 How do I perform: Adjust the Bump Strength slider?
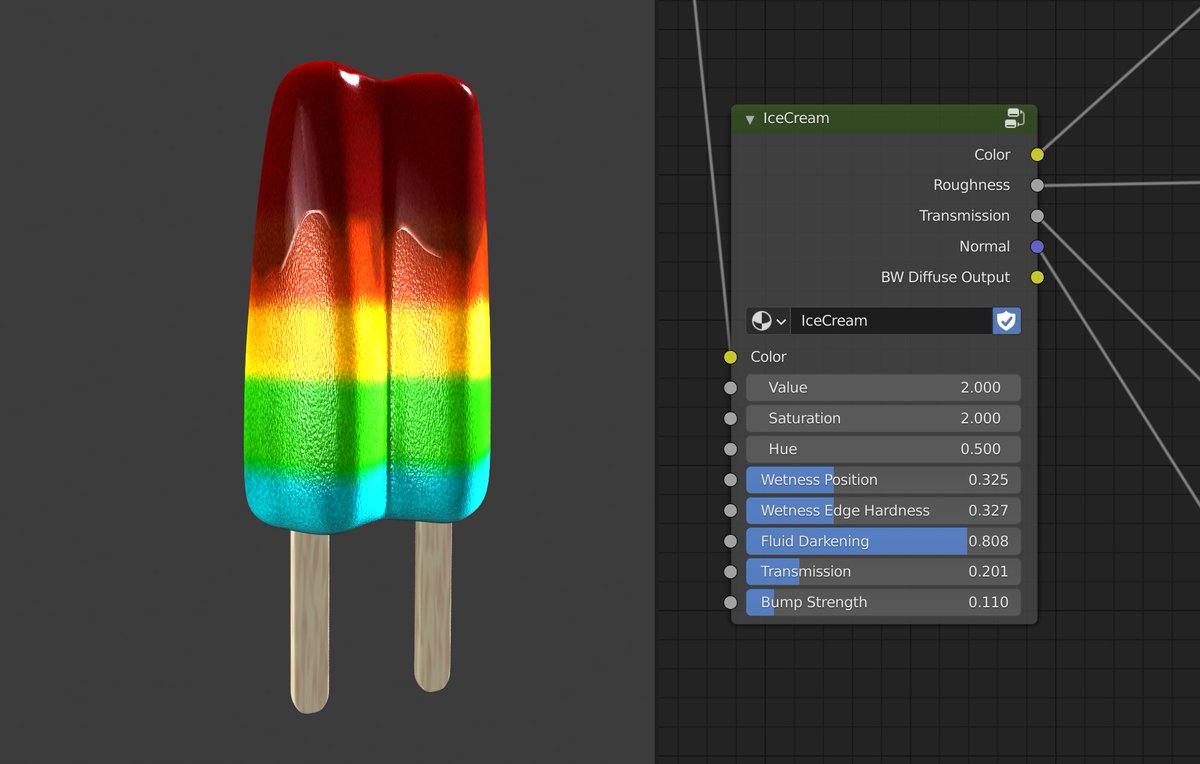(883, 602)
